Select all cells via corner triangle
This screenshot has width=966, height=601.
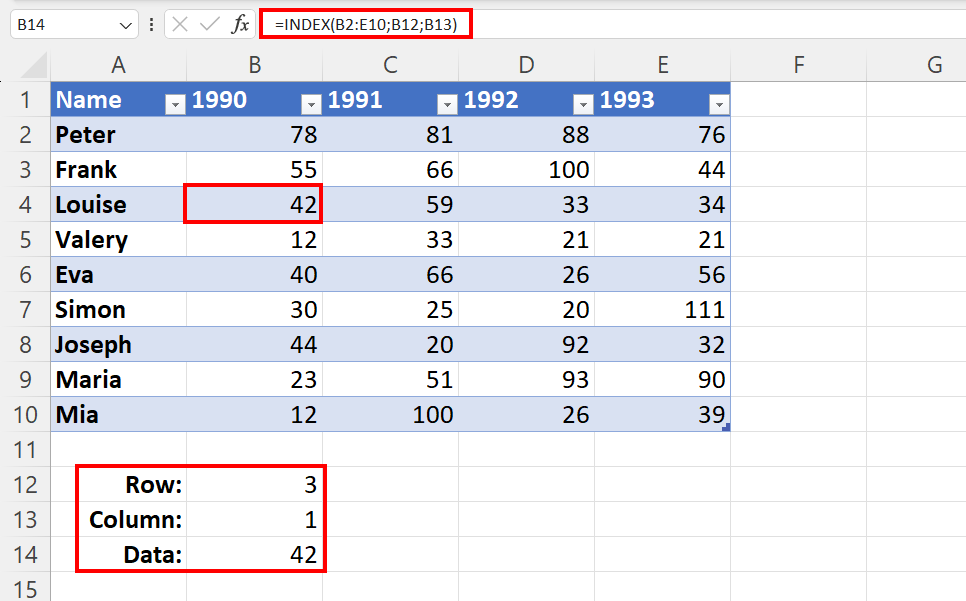34,66
